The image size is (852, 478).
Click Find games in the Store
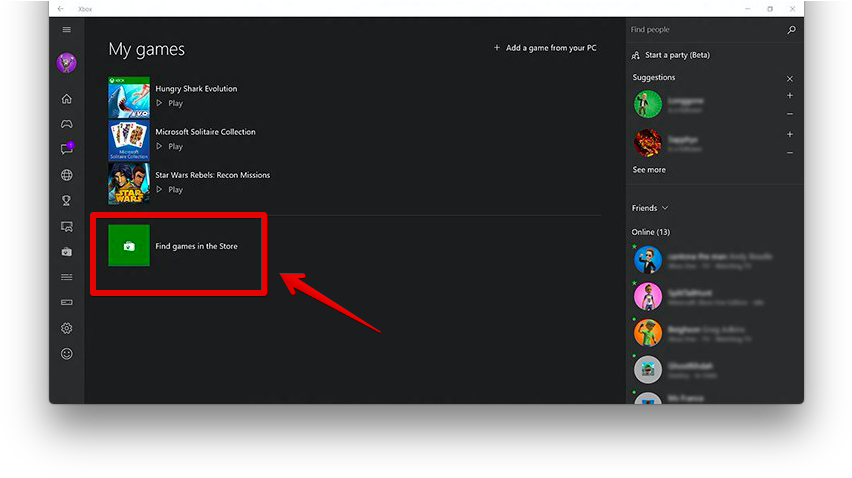[196, 246]
